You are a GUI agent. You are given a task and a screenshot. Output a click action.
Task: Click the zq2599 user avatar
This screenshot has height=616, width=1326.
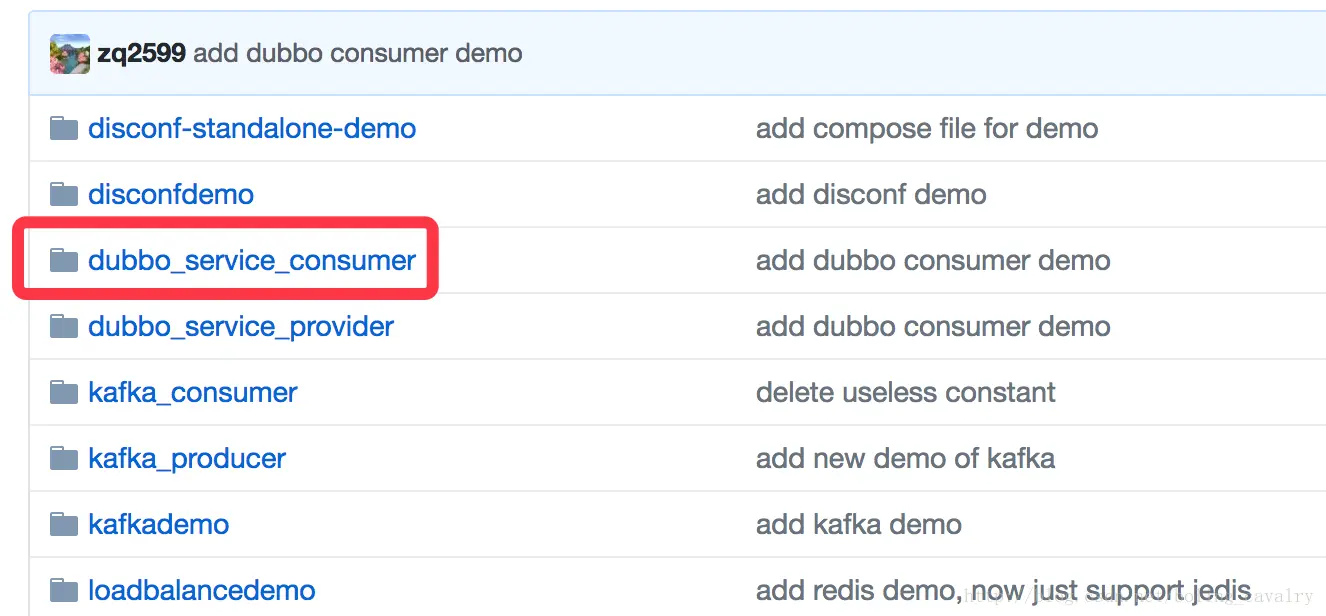[70, 54]
